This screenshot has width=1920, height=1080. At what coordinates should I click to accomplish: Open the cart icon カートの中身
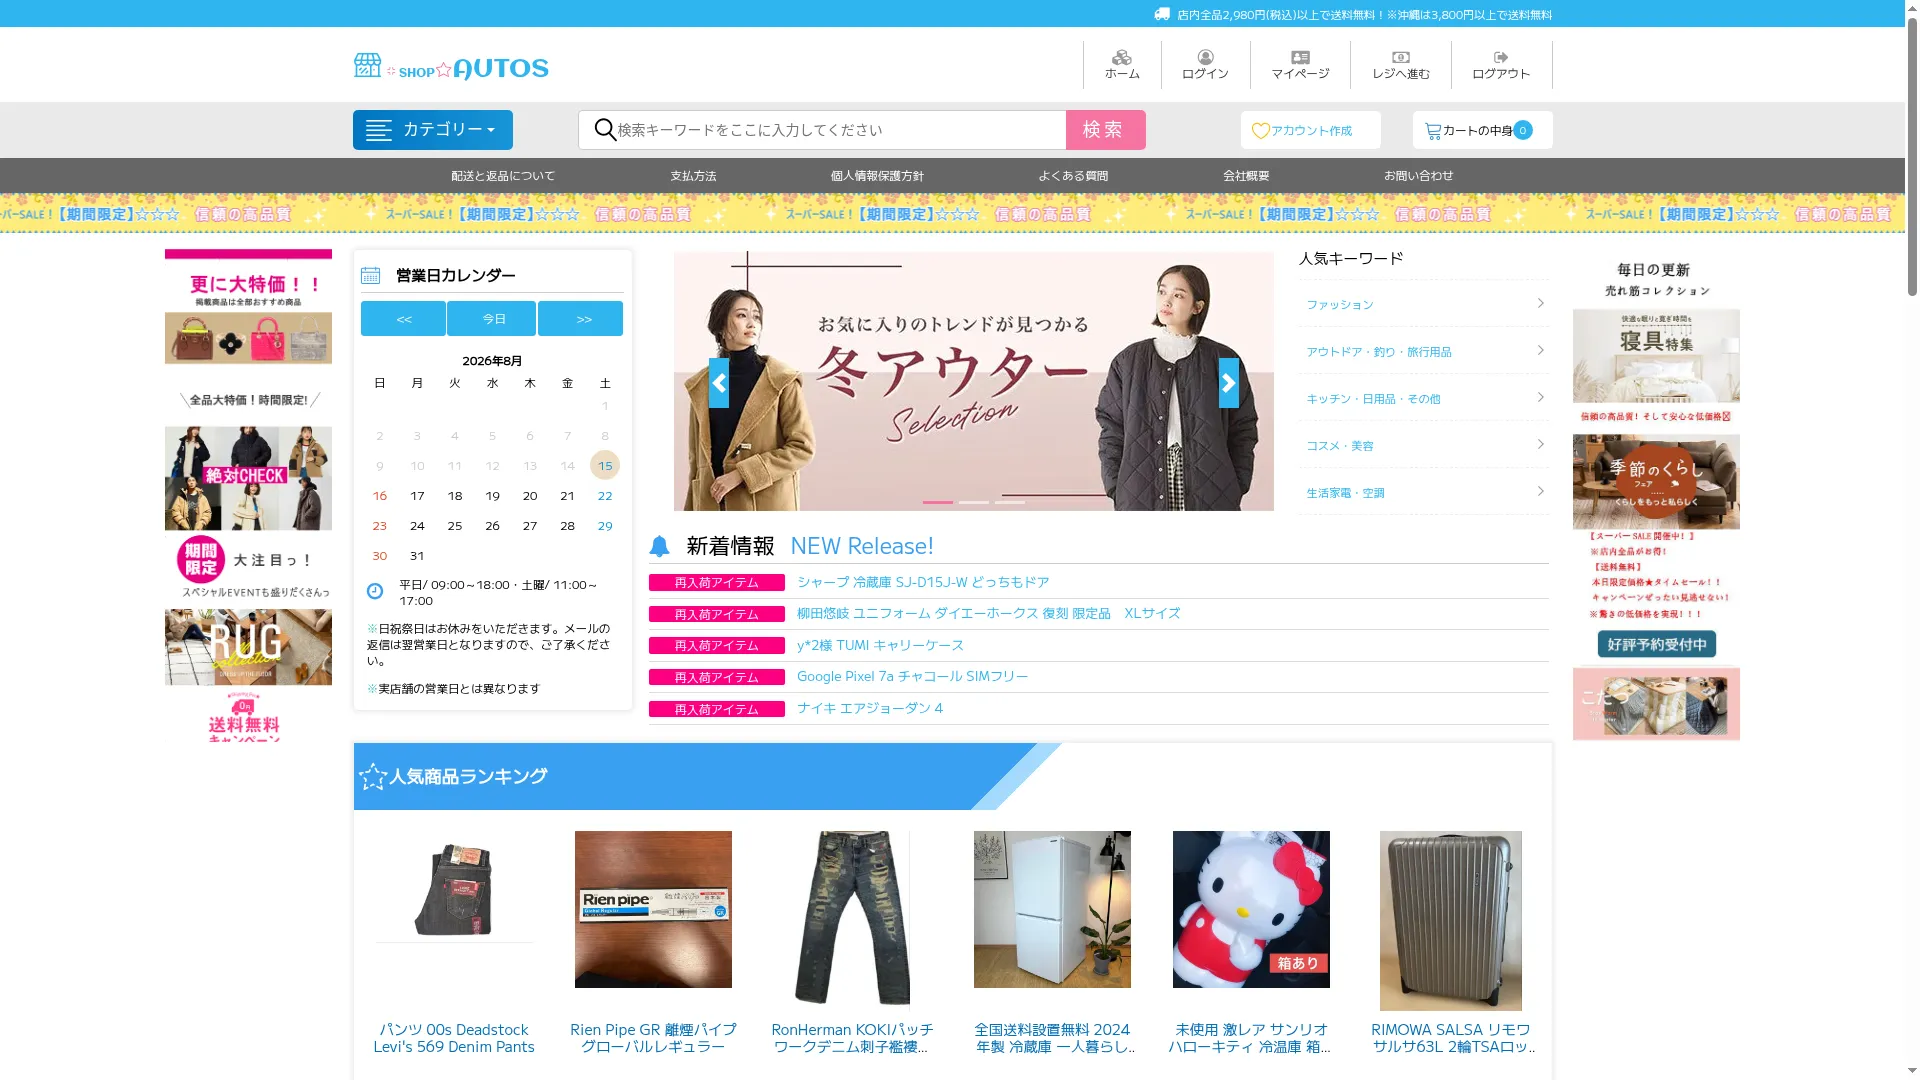point(1433,131)
